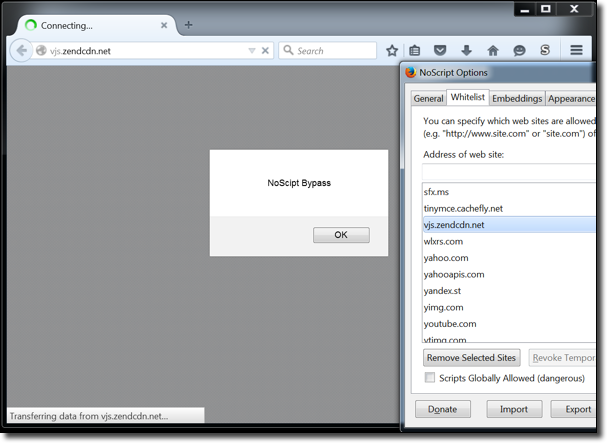Click the Address of web site field
Image resolution: width=607 pixels, height=443 pixels.
(509, 172)
